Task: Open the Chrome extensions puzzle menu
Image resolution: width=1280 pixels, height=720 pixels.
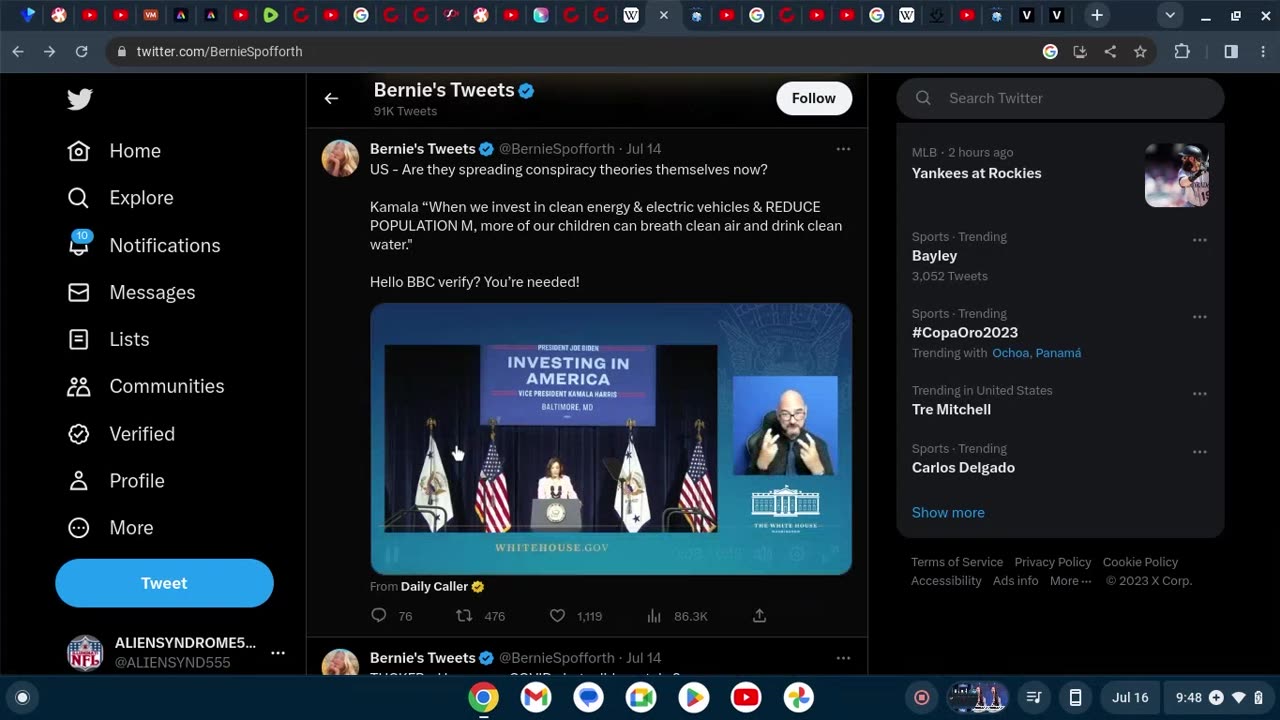Action: pyautogui.click(x=1182, y=51)
